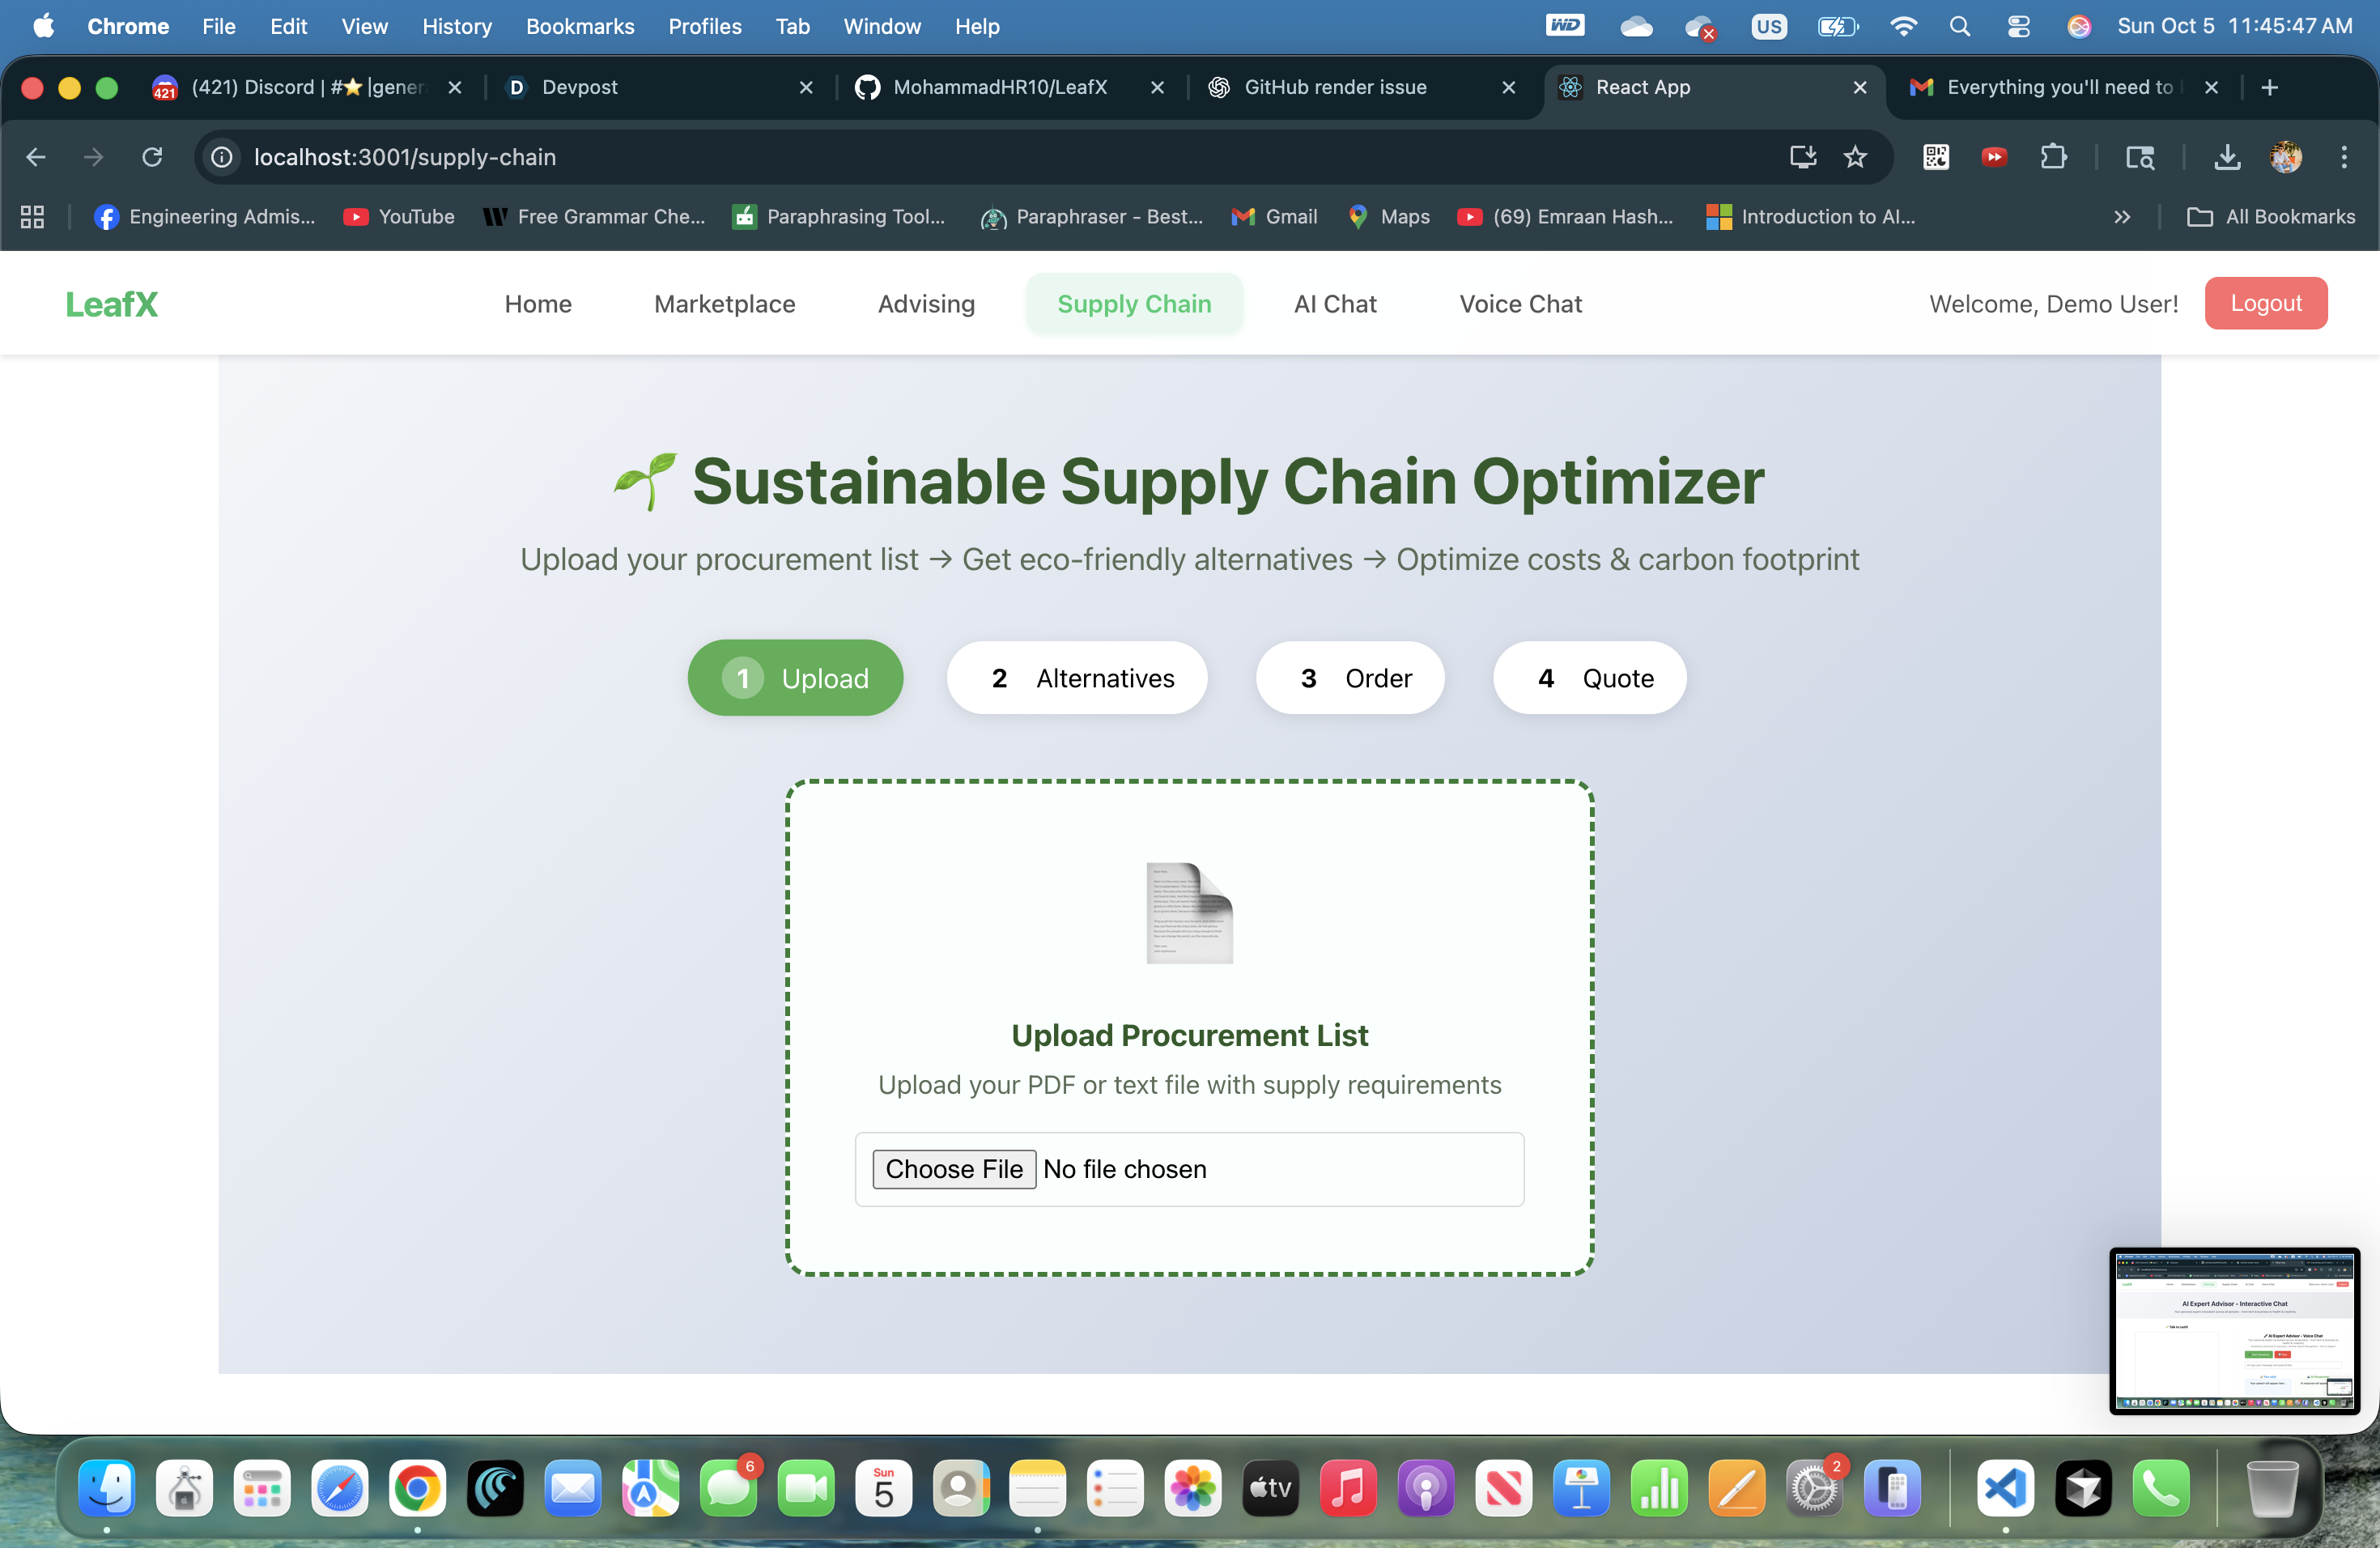Expand hidden bookmarks chevron
Viewport: 2380px width, 1548px height.
pos(2122,217)
